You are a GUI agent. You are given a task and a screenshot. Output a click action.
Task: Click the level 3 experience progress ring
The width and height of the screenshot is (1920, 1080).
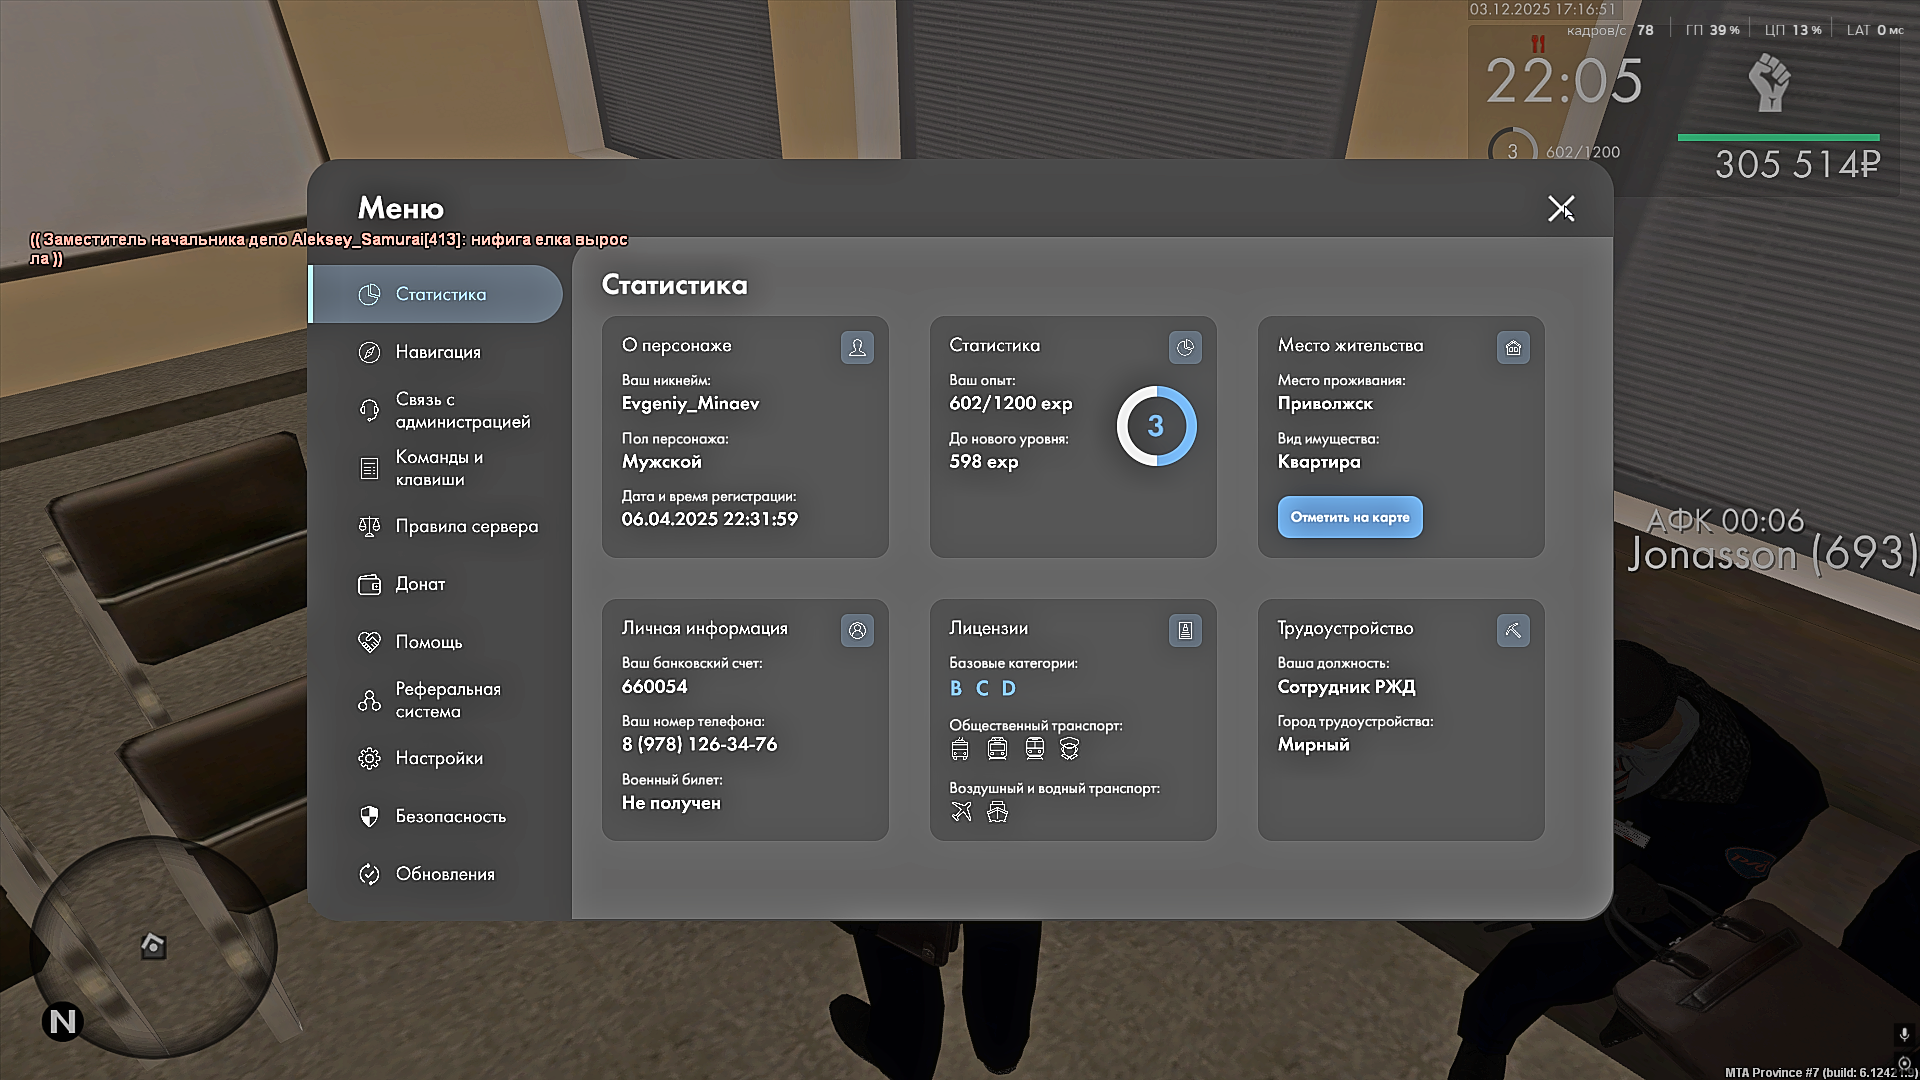(x=1156, y=426)
